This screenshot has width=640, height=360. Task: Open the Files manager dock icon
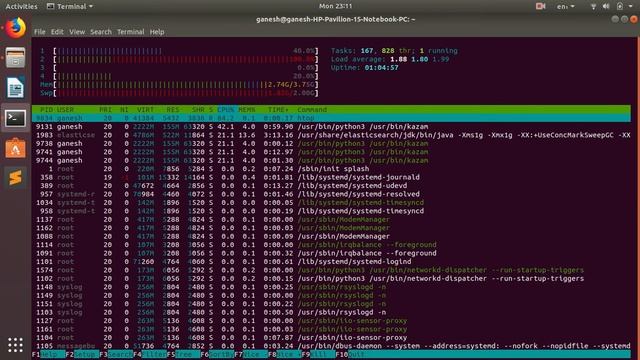click(16, 58)
